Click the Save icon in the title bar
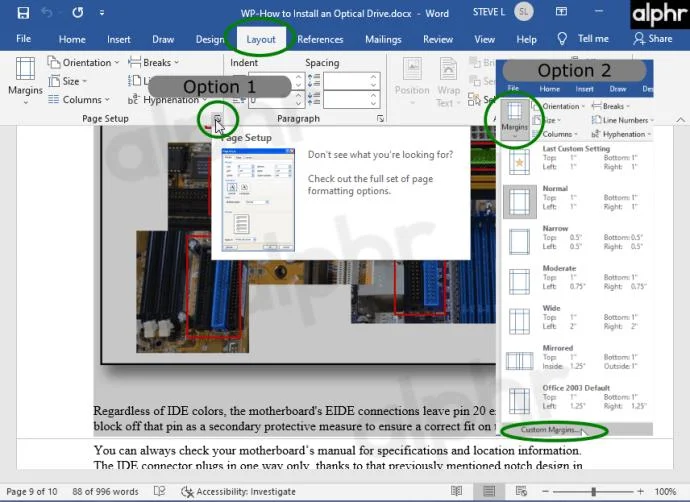The height and width of the screenshot is (502, 690). pyautogui.click(x=23, y=13)
